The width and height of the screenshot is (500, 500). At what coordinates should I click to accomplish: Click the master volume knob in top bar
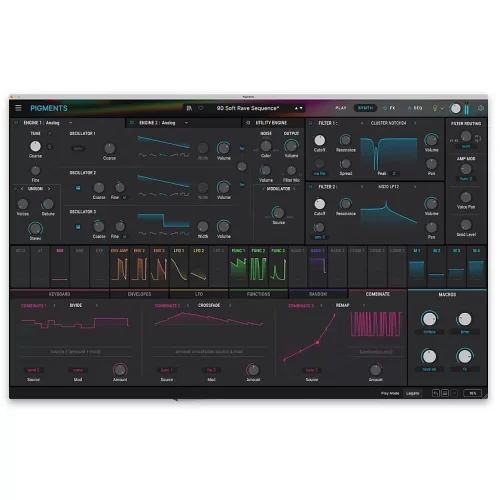455,108
